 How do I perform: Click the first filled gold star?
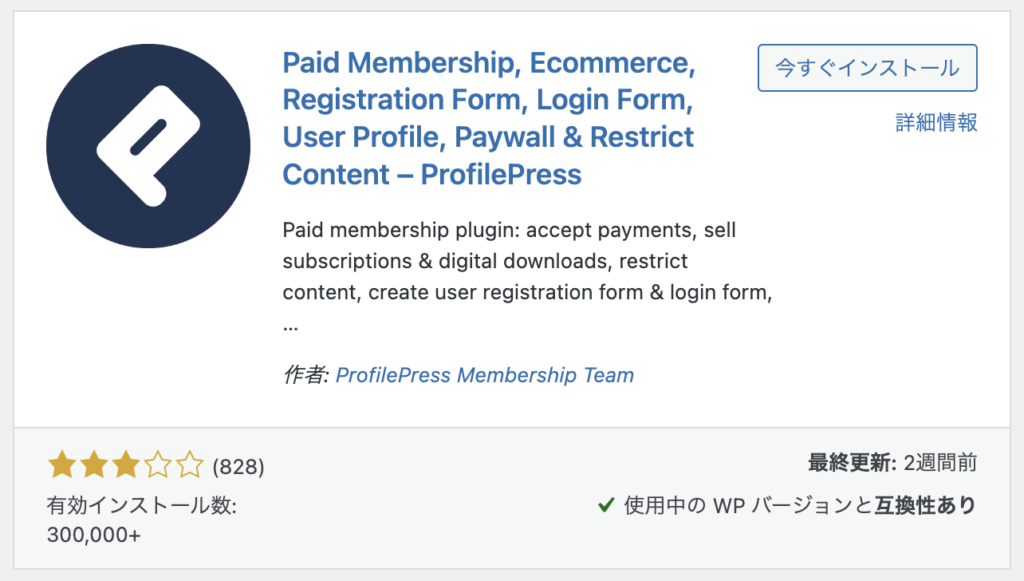pyautogui.click(x=62, y=465)
